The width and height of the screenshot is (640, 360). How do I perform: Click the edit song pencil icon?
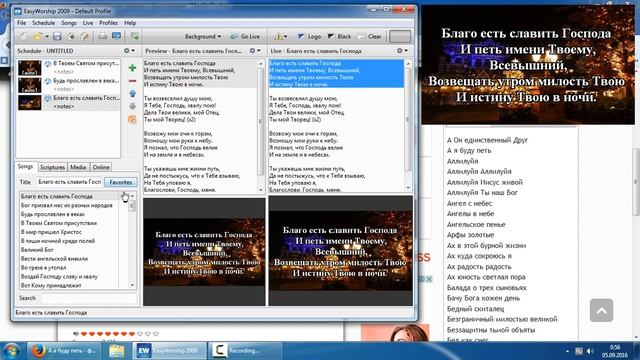point(84,37)
